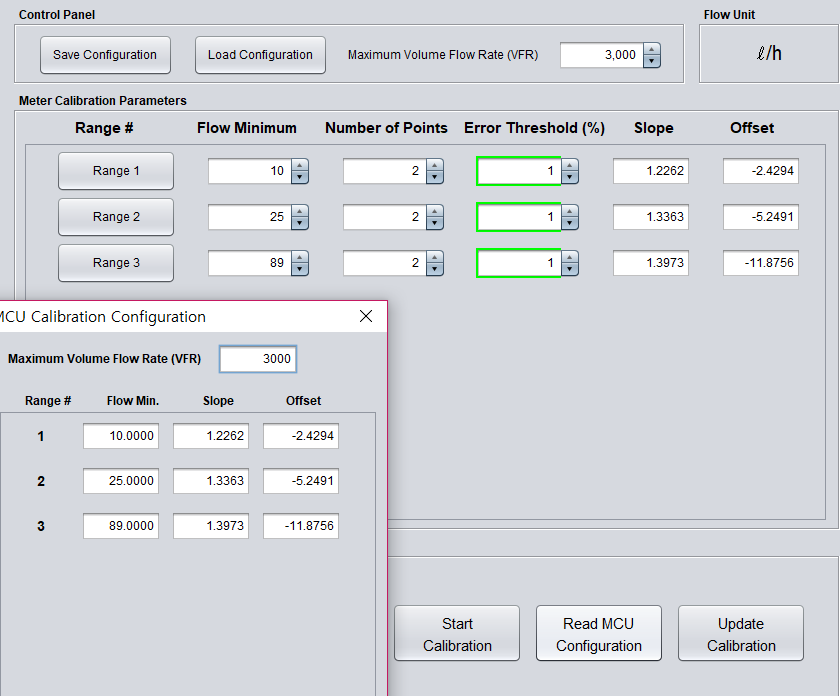The height and width of the screenshot is (696, 840).
Task: Click Range 2 Error Threshold green field
Action: [x=519, y=217]
